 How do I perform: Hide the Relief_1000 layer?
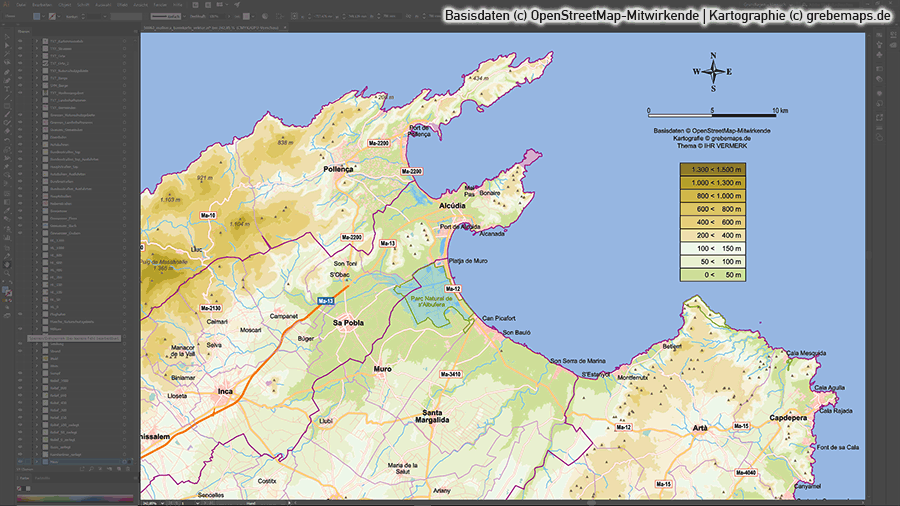click(20, 381)
